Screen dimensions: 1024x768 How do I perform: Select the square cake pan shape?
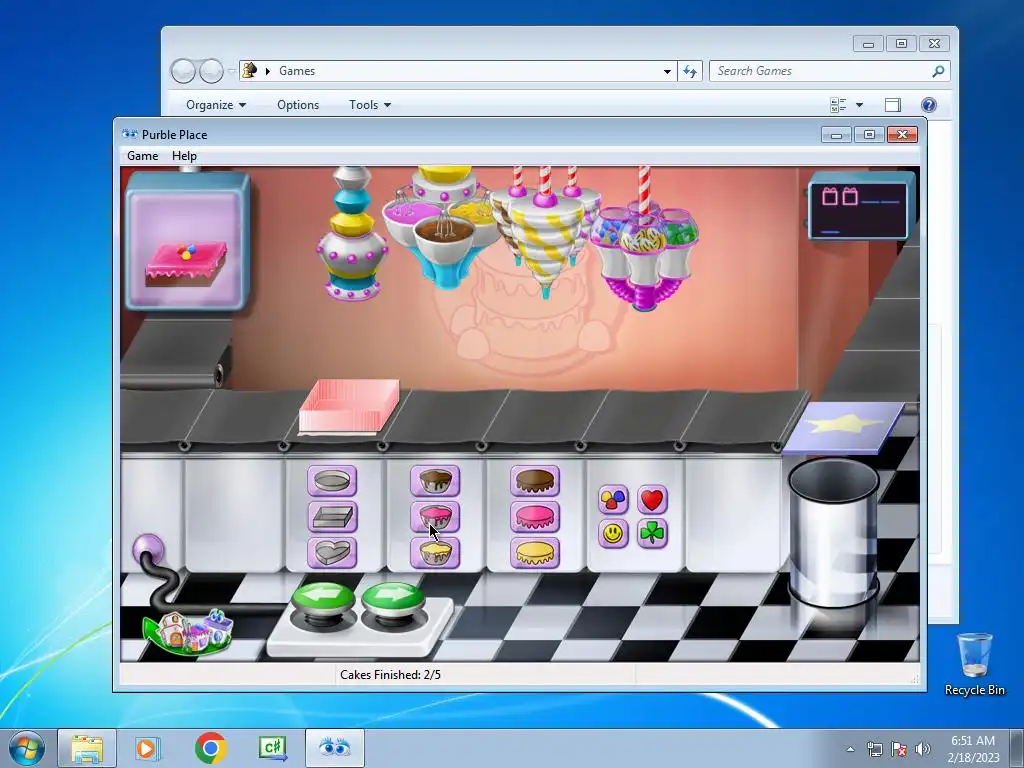click(332, 517)
